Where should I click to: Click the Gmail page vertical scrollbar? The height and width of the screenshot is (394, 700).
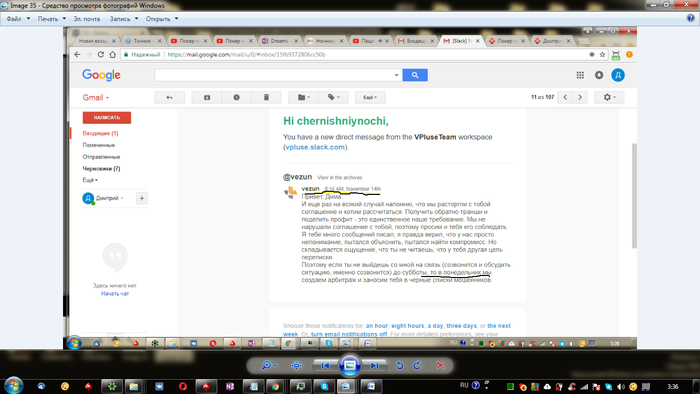[x=634, y=196]
